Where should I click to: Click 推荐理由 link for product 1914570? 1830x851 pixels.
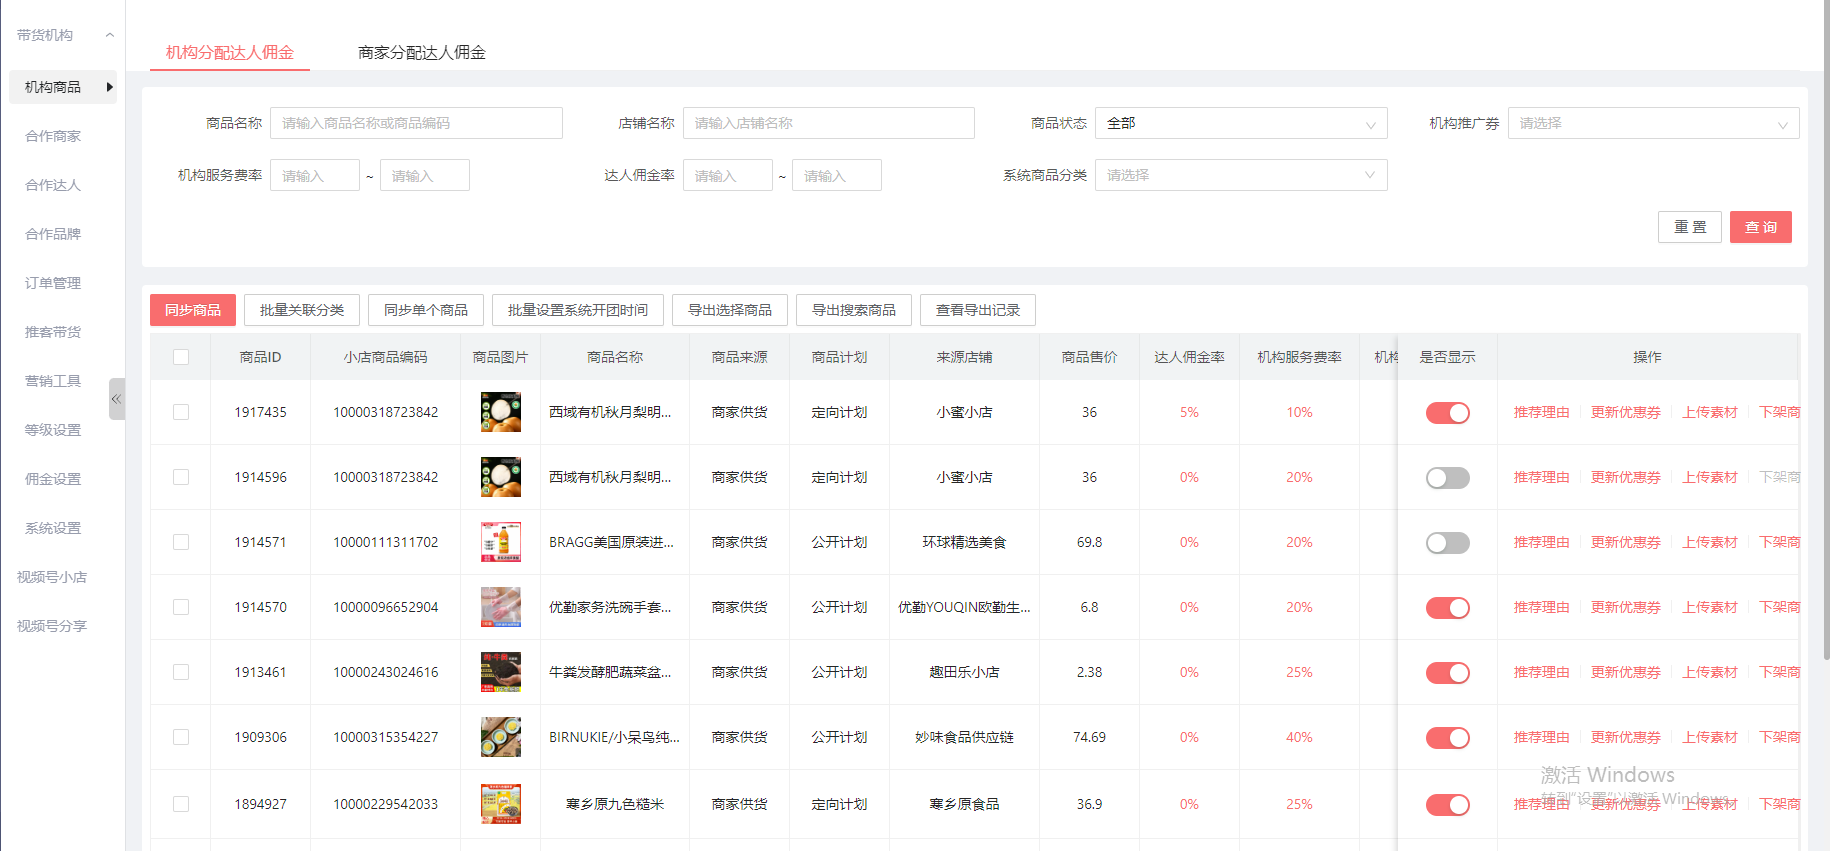[x=1541, y=607]
